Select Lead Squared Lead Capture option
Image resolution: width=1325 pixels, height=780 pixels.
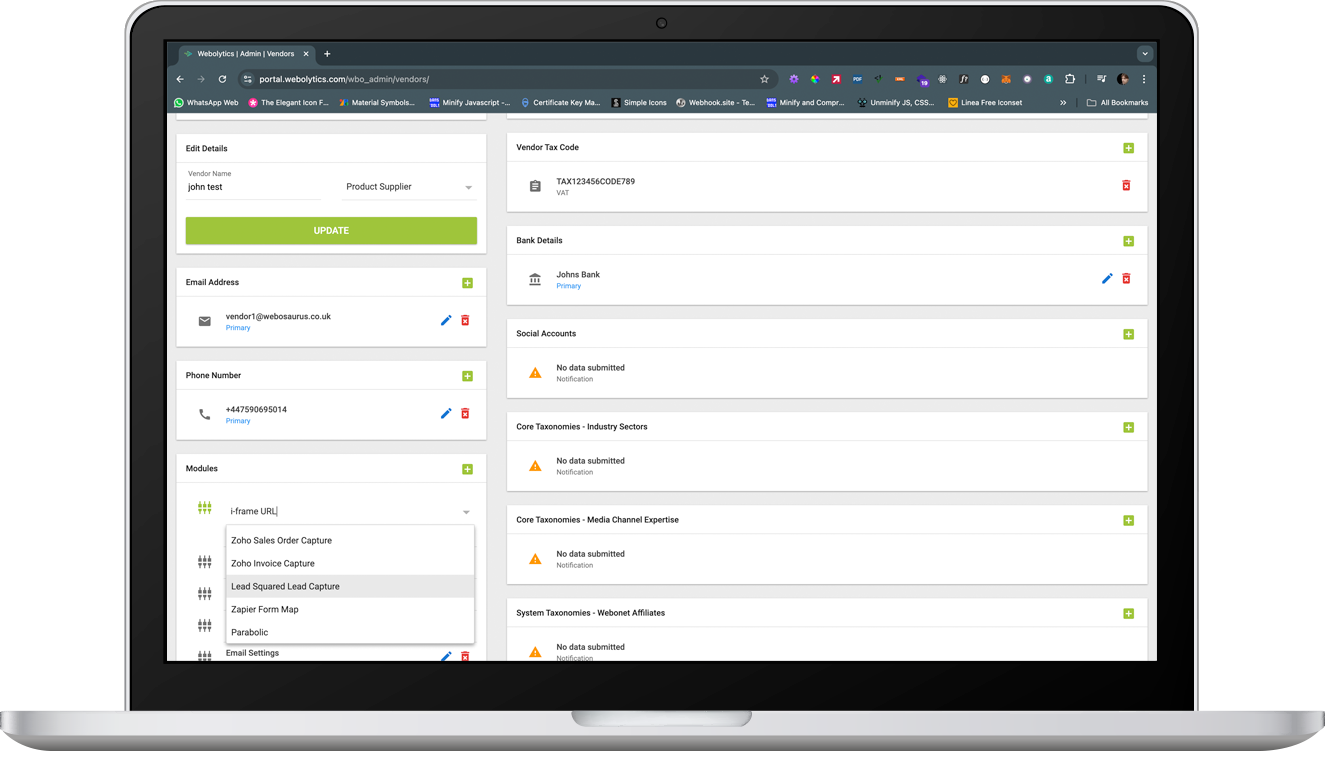[x=286, y=586]
